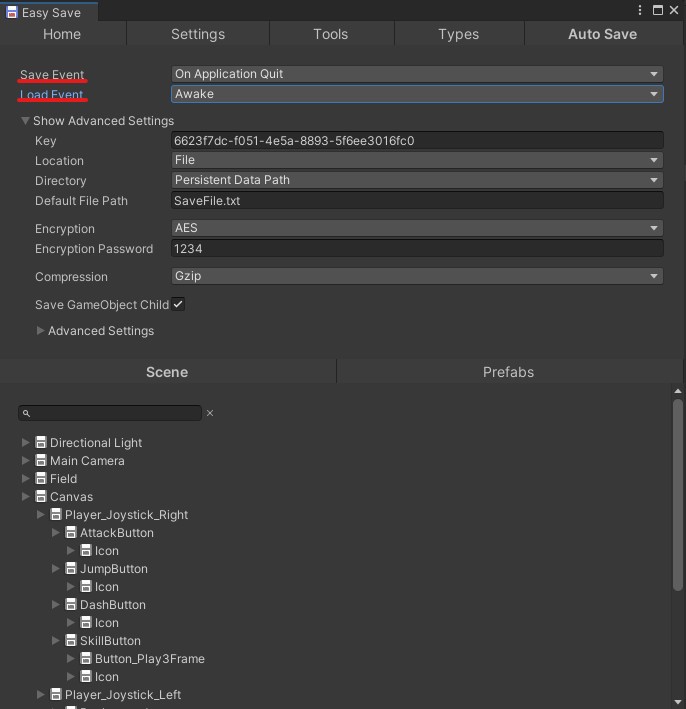Click the Encryption Password field

pyautogui.click(x=417, y=248)
